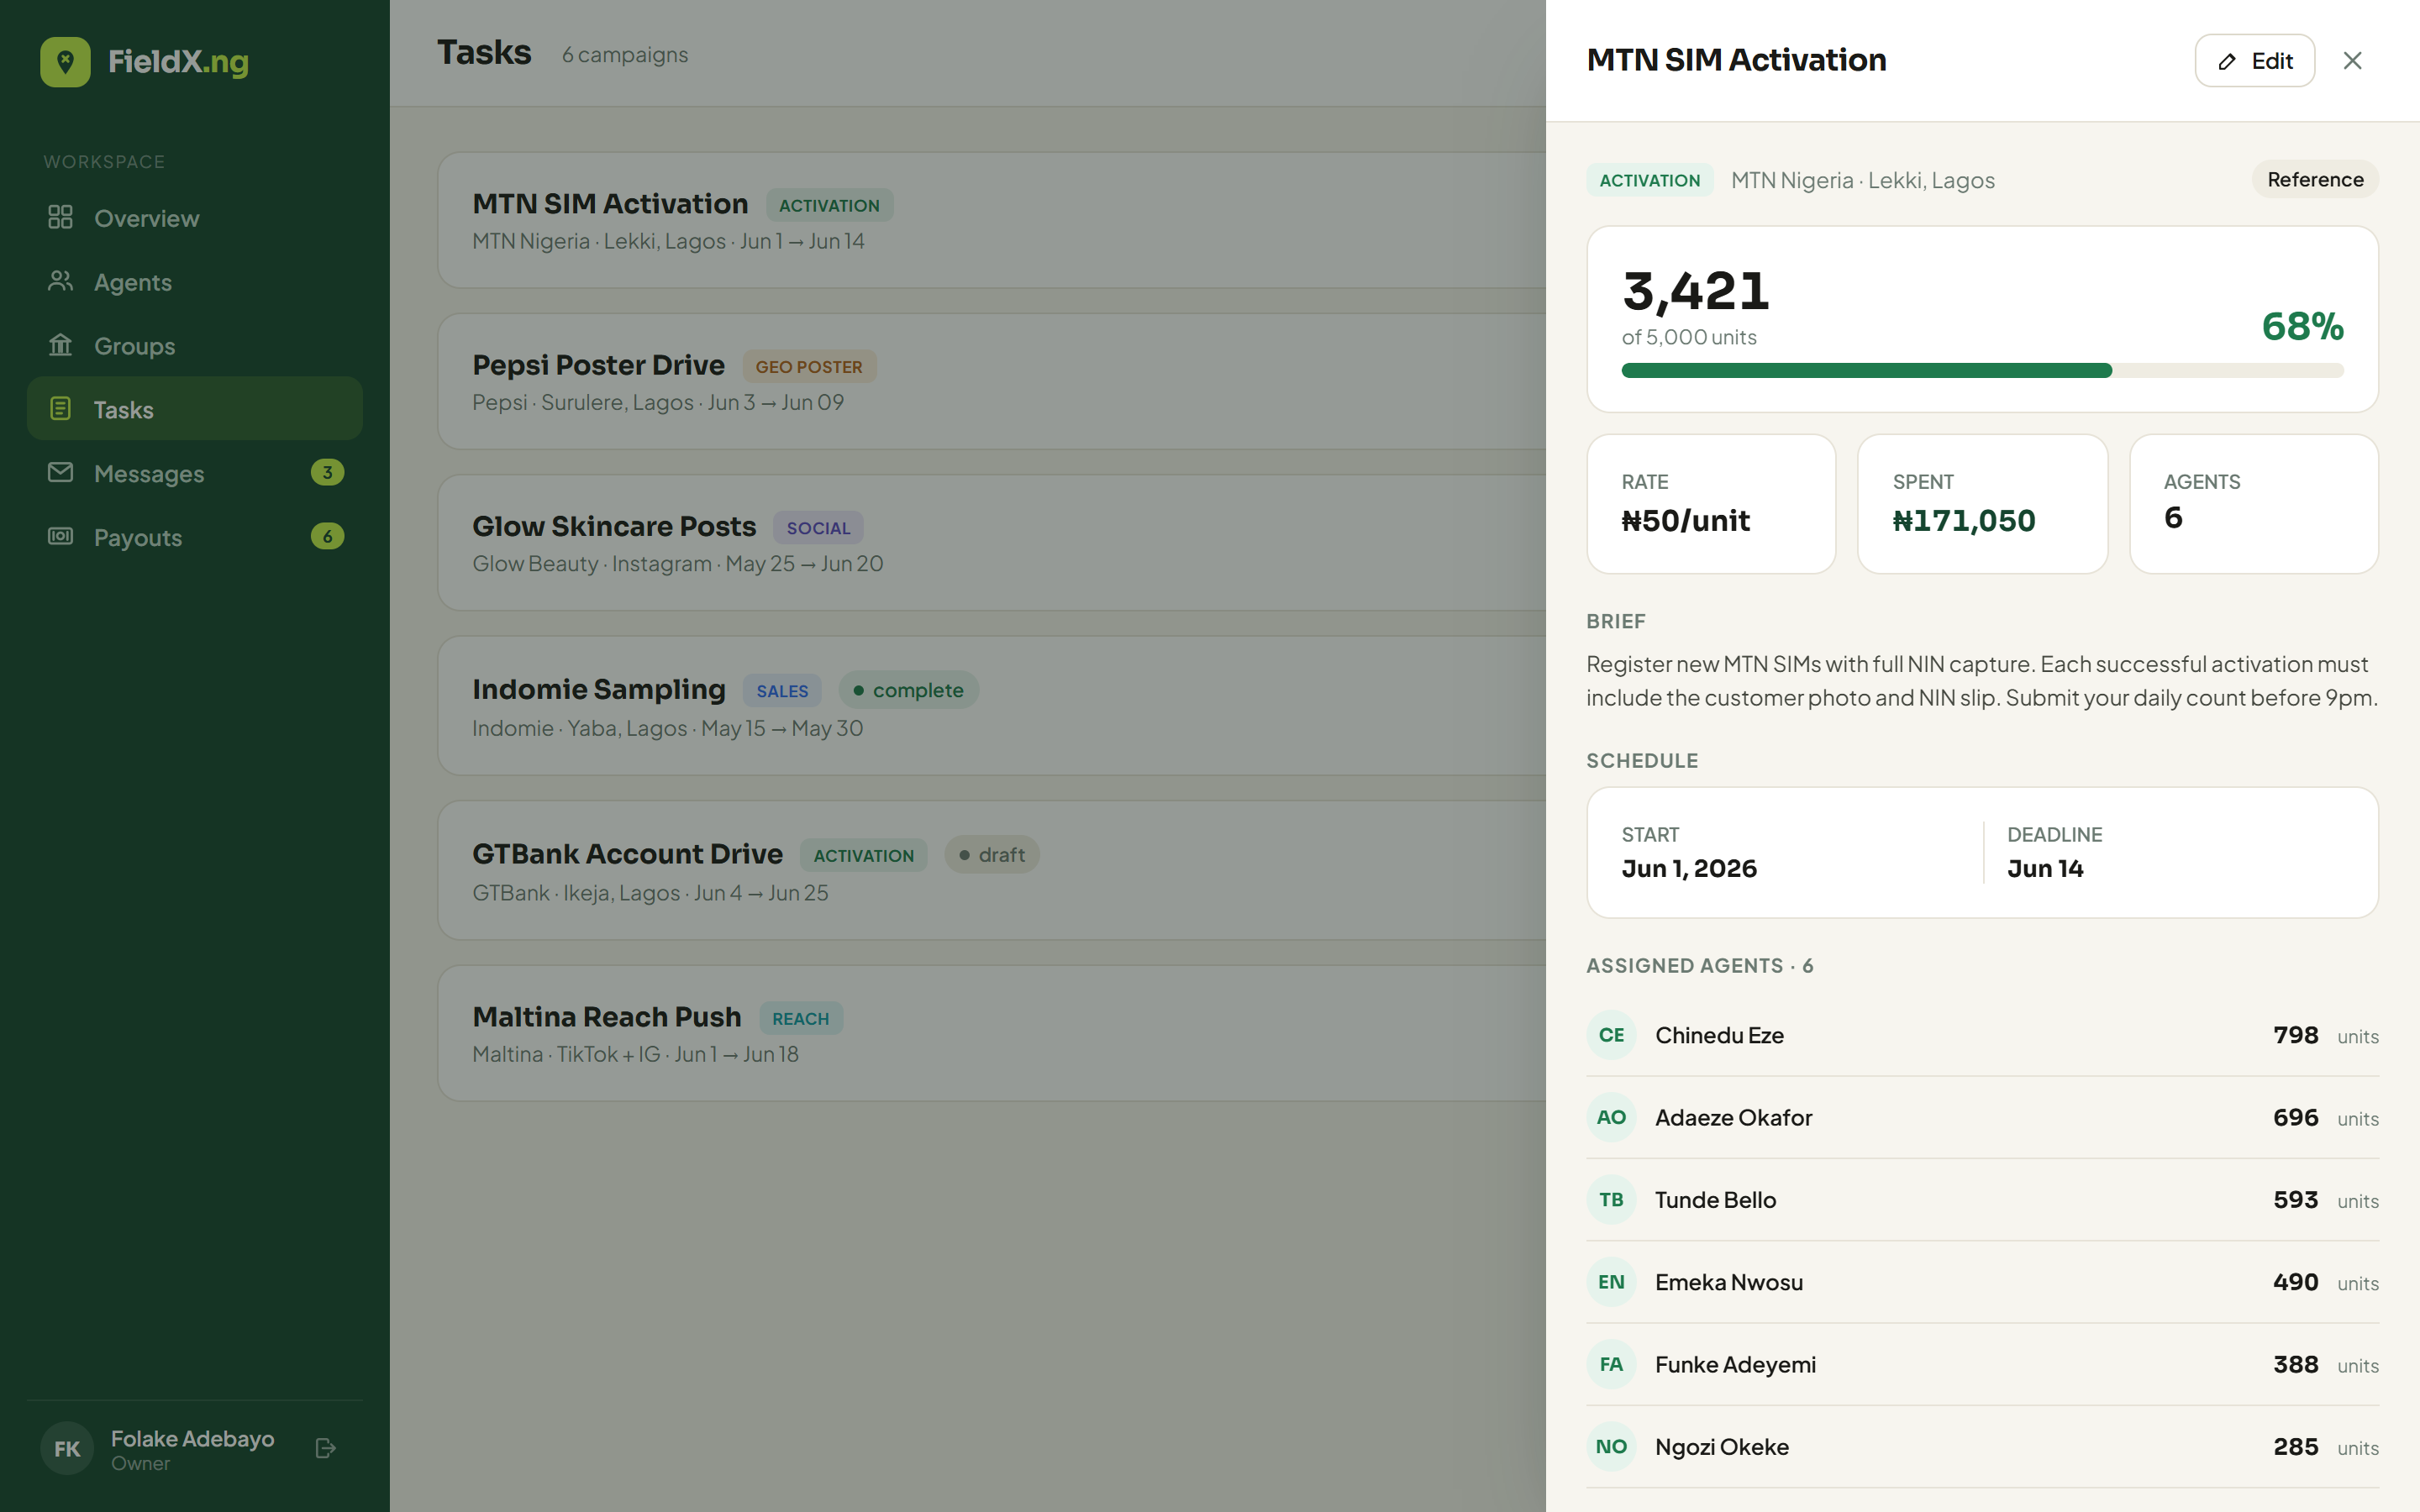Click Ngozi Okeke's NO avatar
The width and height of the screenshot is (2420, 1512).
[x=1611, y=1446]
